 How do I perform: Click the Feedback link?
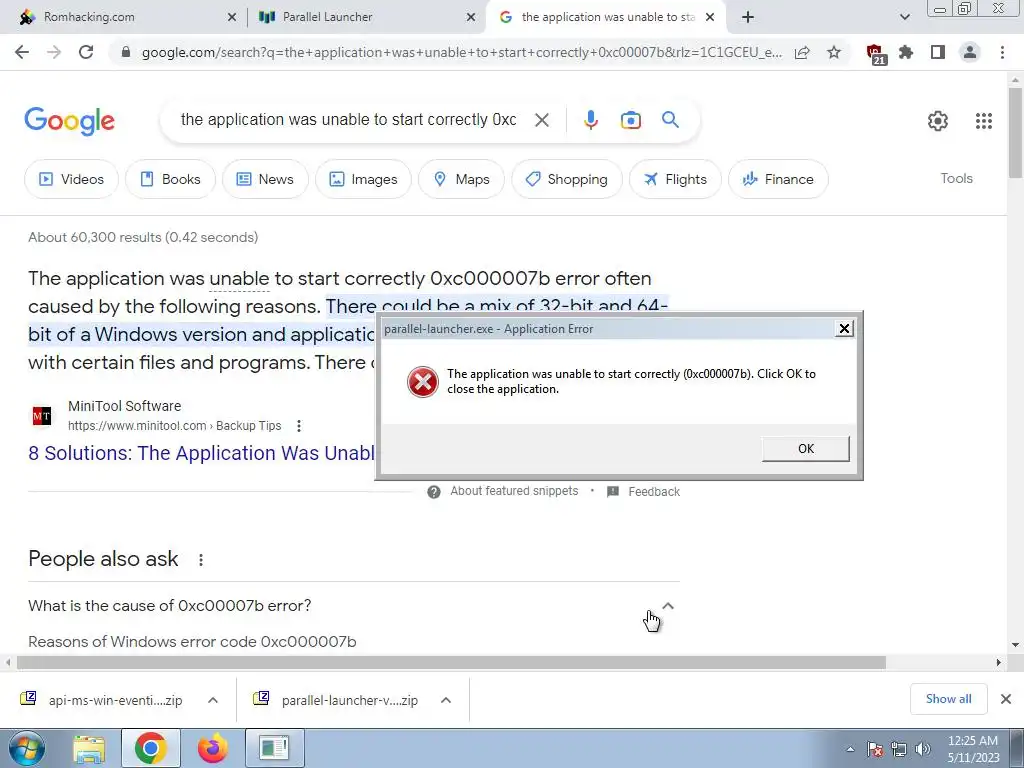pos(654,492)
